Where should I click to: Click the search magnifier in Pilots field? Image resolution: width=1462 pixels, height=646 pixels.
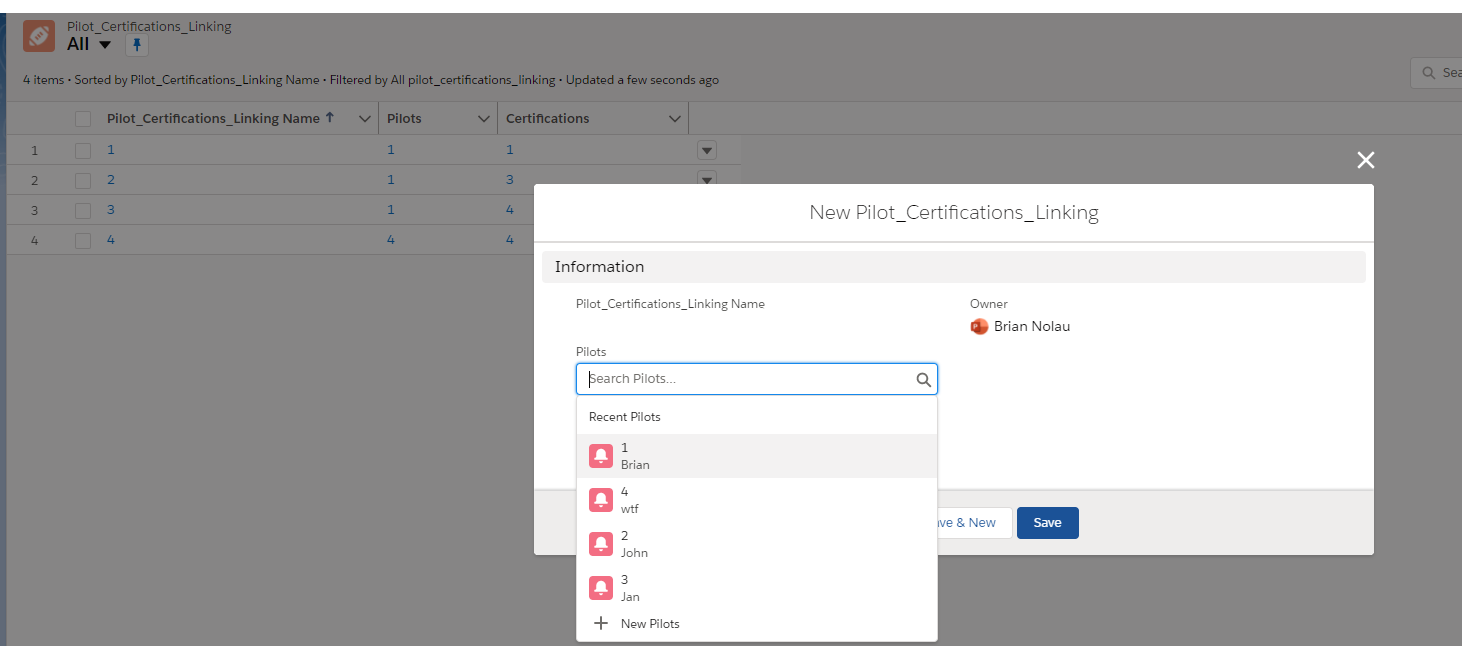(x=923, y=380)
